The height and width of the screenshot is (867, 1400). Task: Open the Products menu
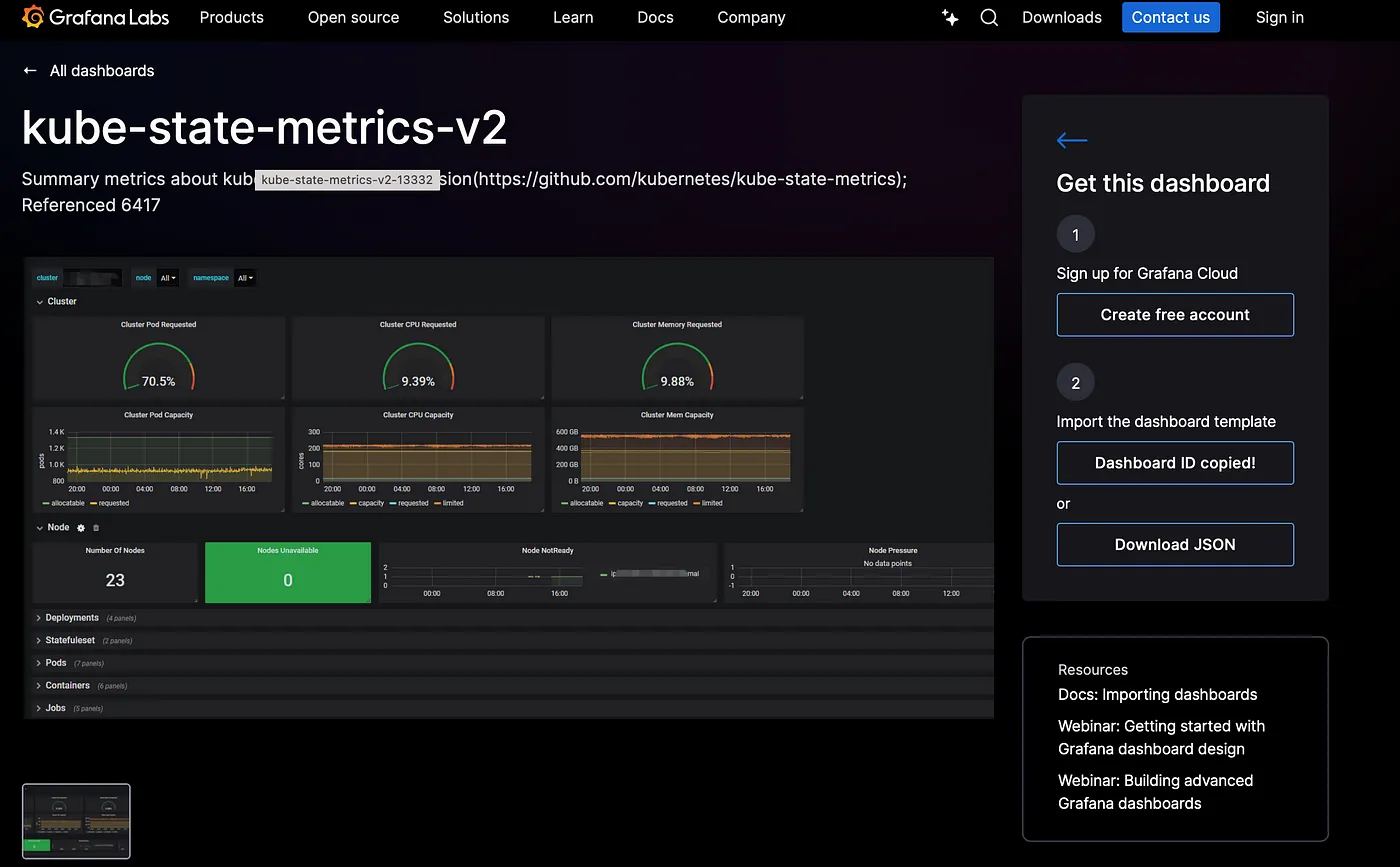coord(232,17)
